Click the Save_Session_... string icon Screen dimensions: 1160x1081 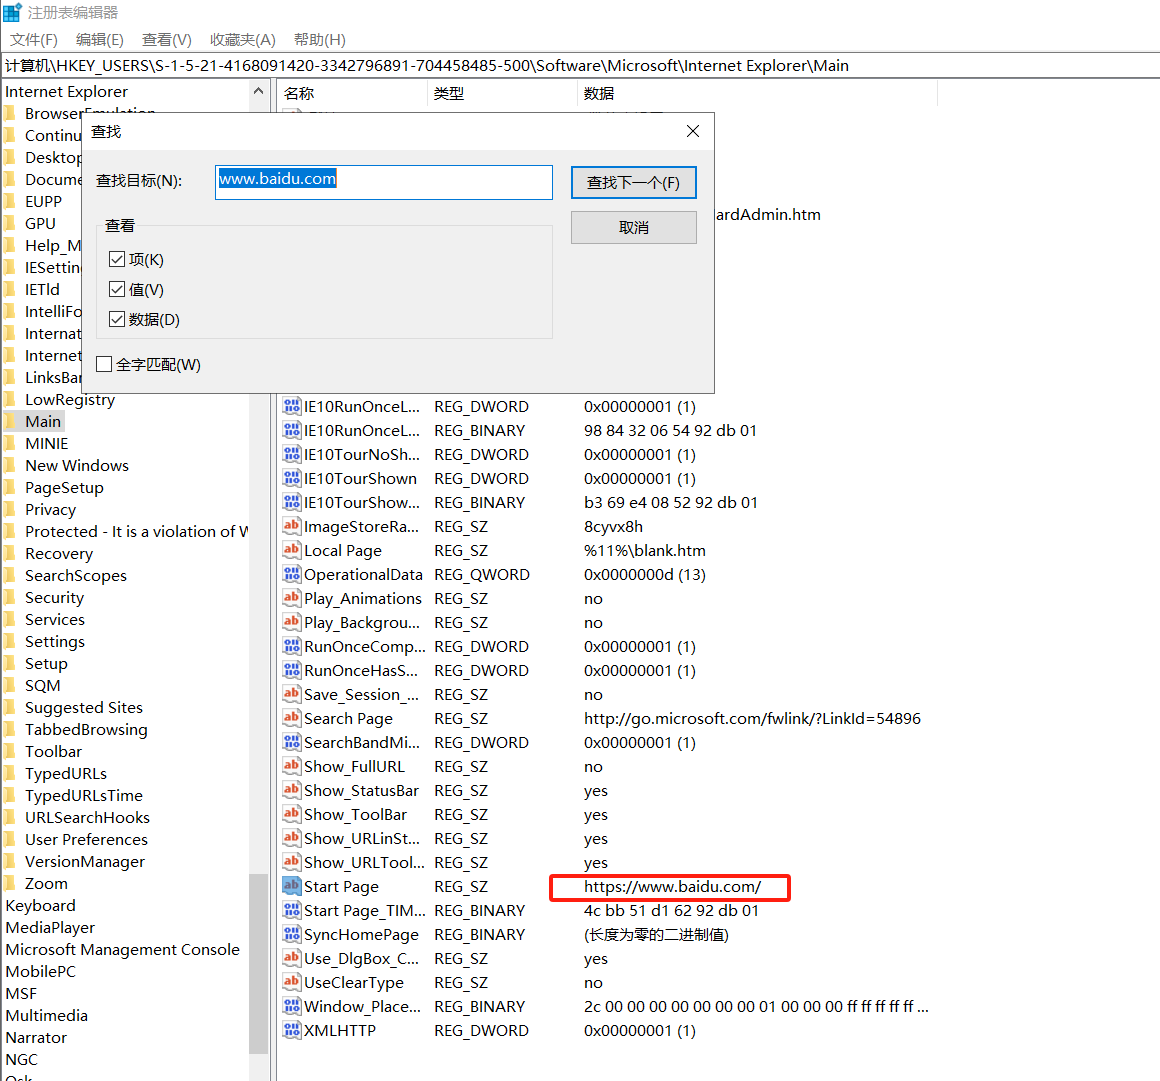pyautogui.click(x=291, y=694)
